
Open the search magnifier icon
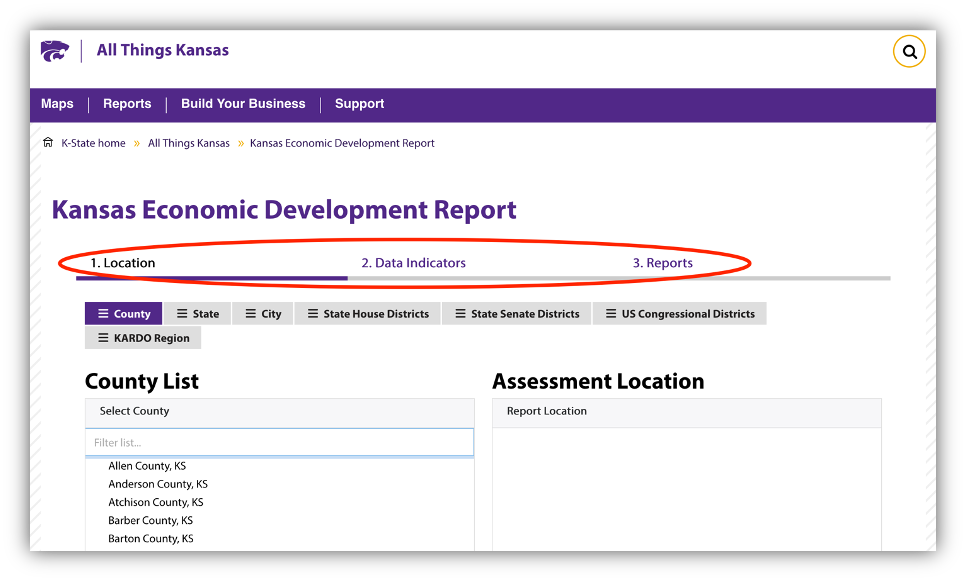click(x=909, y=52)
